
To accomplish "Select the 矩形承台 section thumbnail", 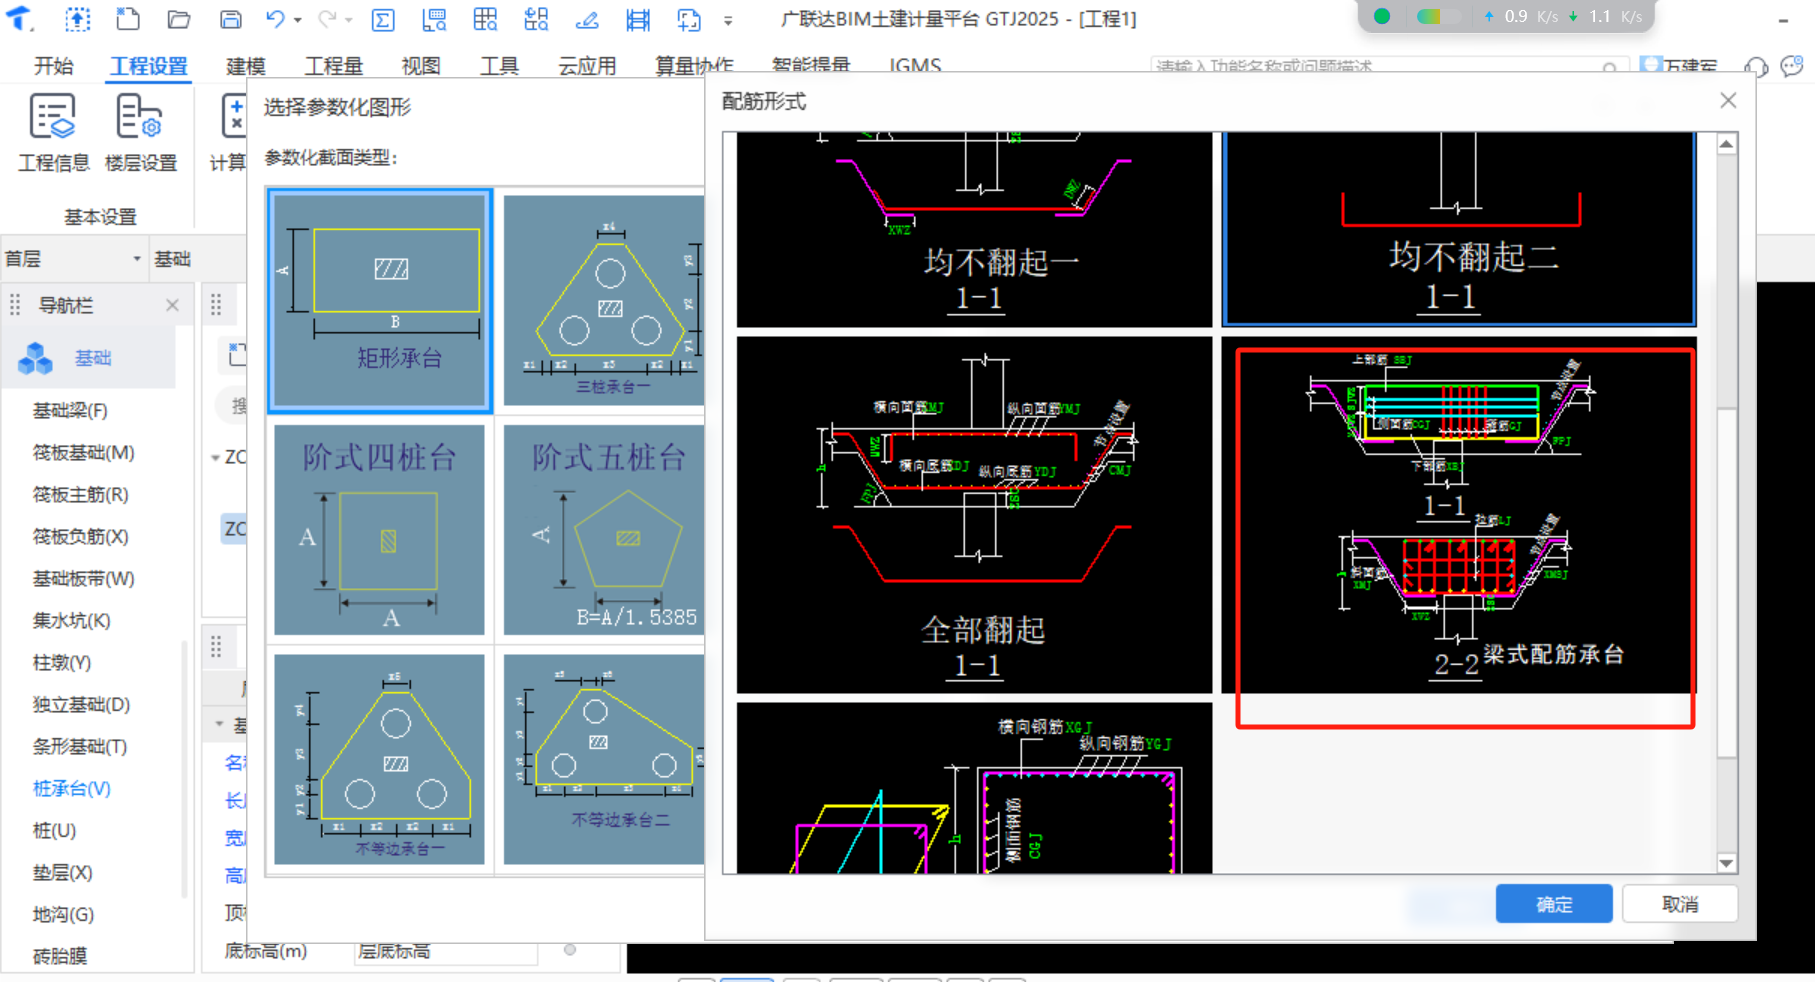I will tap(380, 300).
